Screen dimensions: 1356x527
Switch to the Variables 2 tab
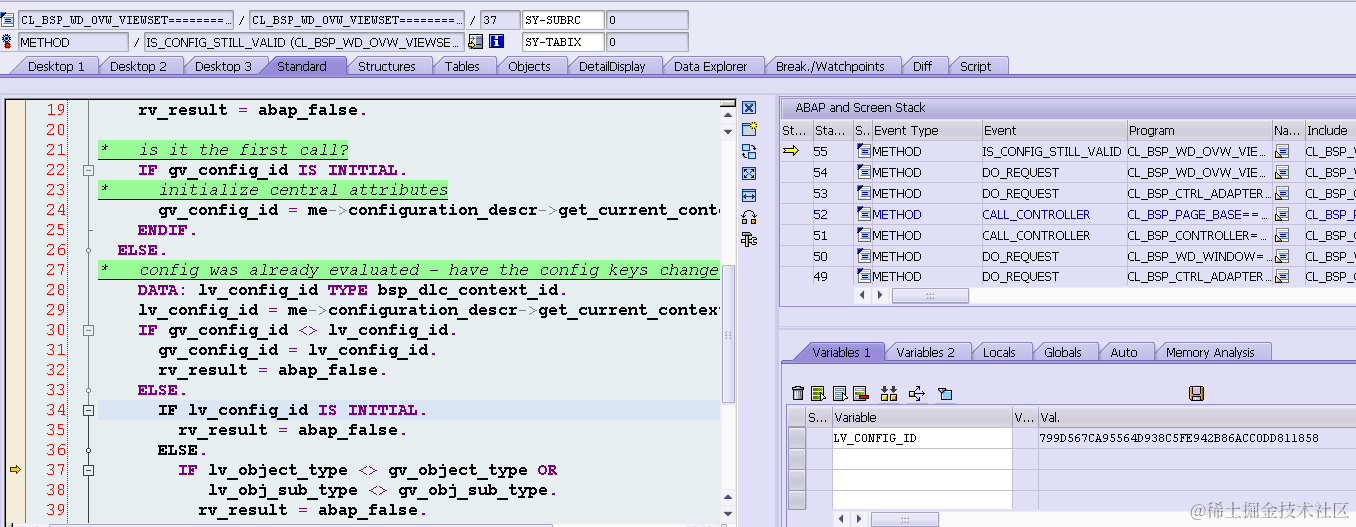[926, 352]
